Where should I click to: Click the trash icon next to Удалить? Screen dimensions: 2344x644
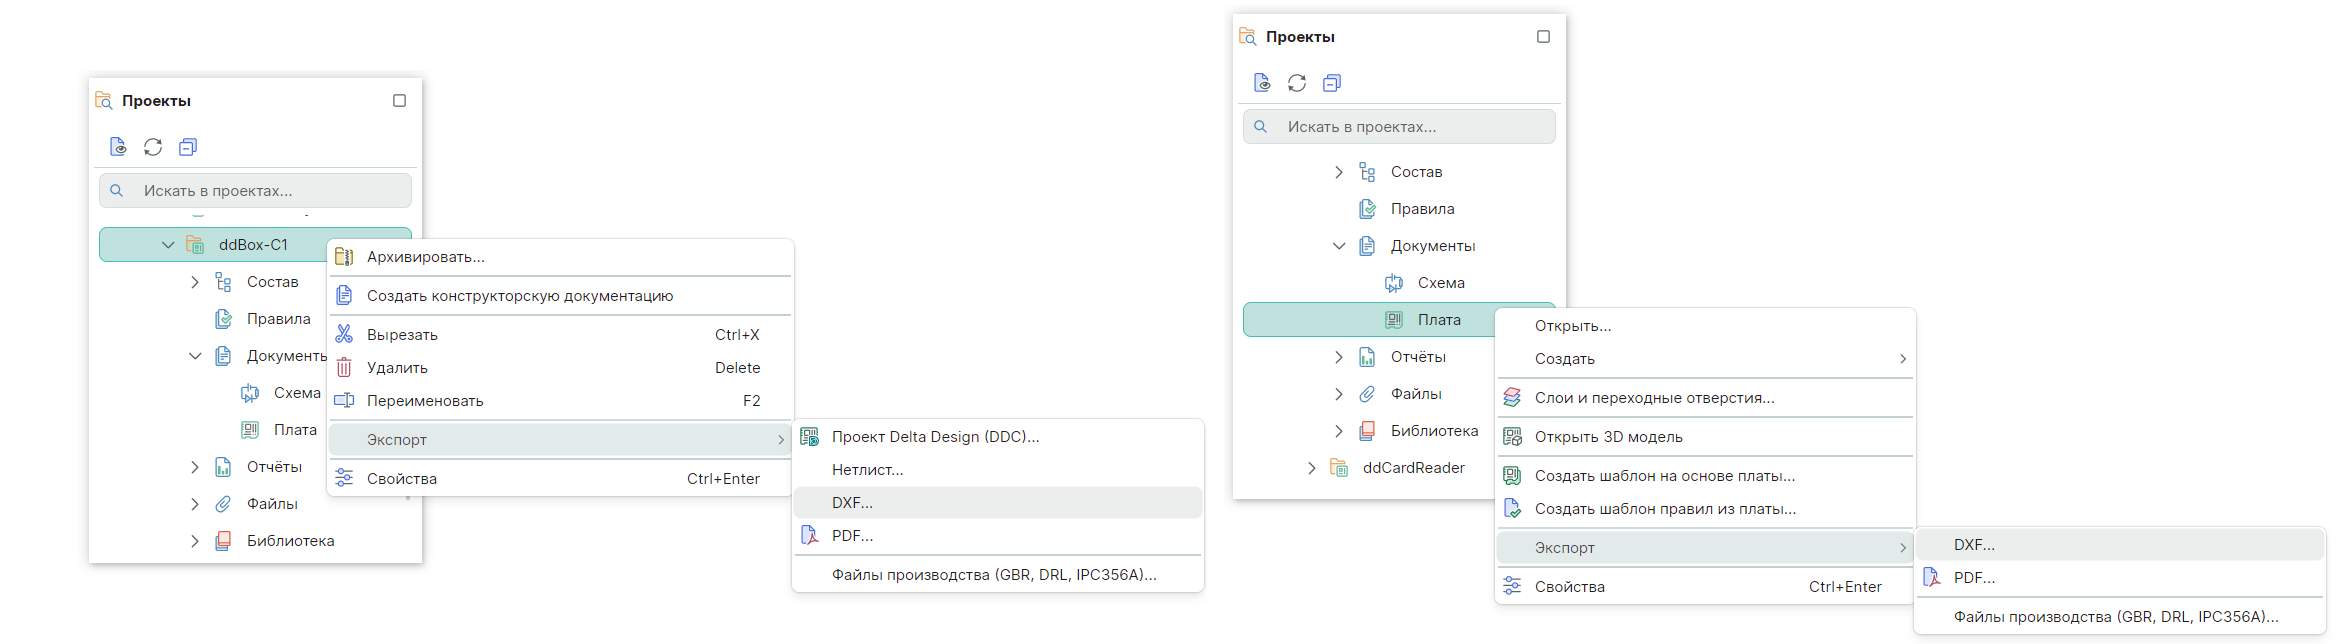[x=344, y=367]
